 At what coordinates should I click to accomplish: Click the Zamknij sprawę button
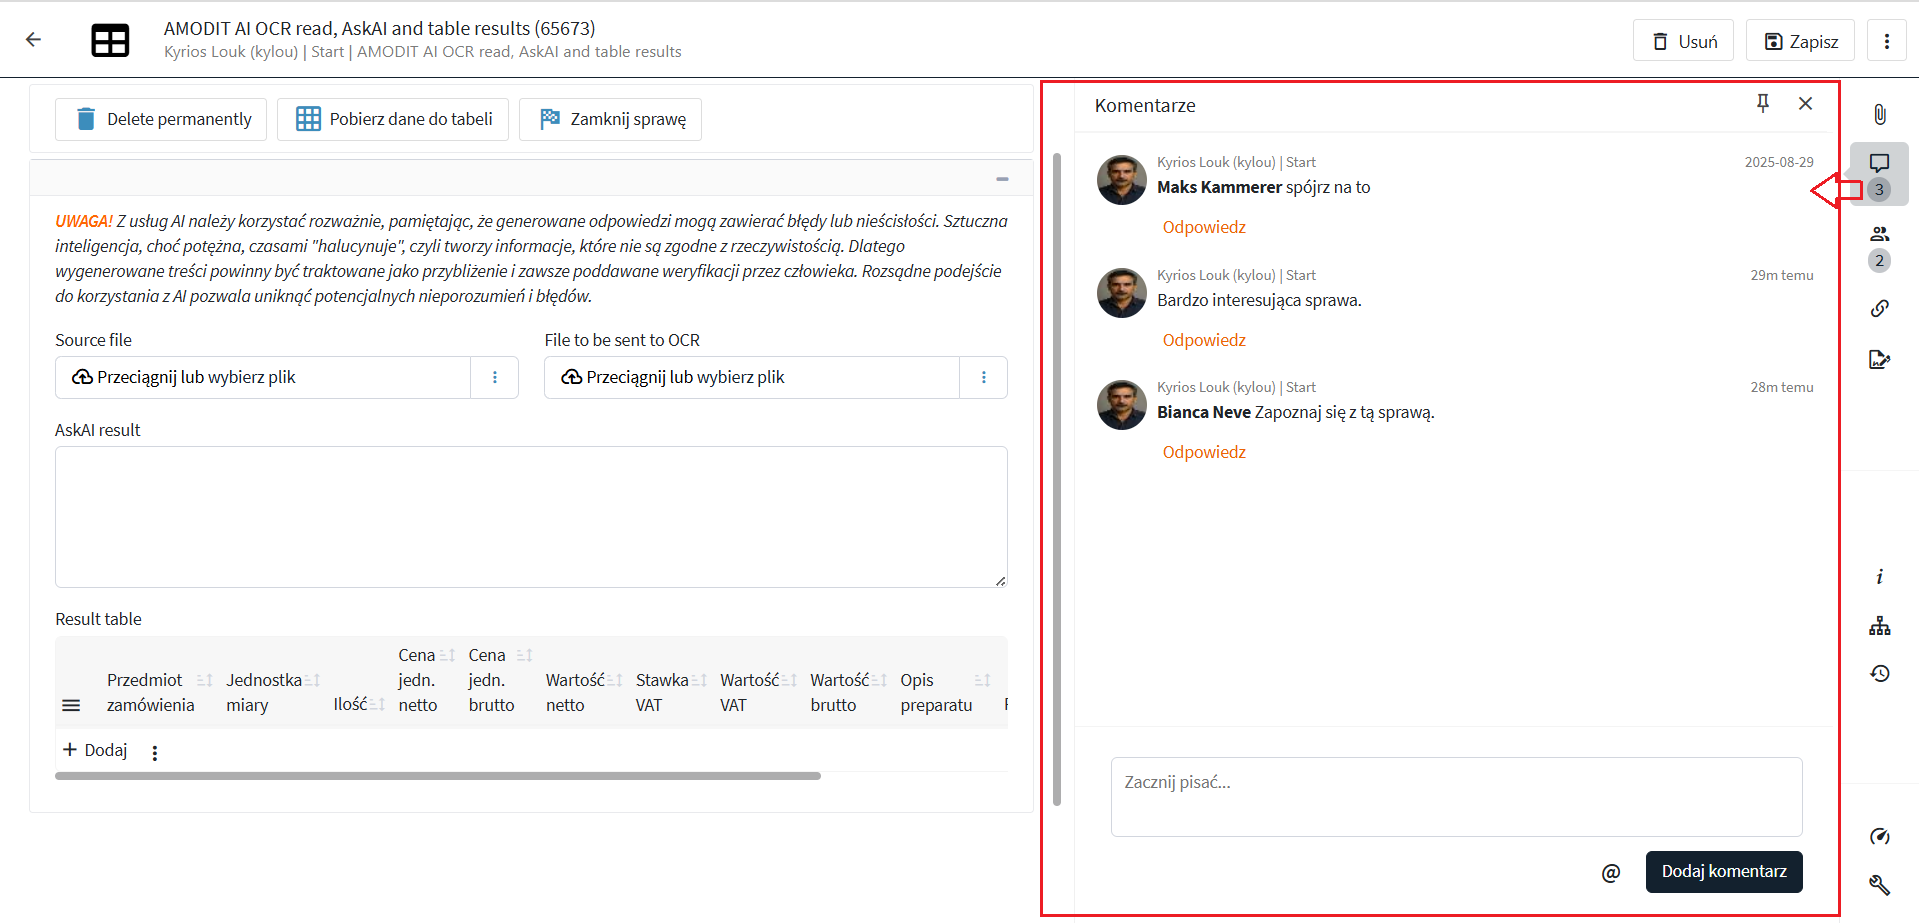tap(610, 119)
